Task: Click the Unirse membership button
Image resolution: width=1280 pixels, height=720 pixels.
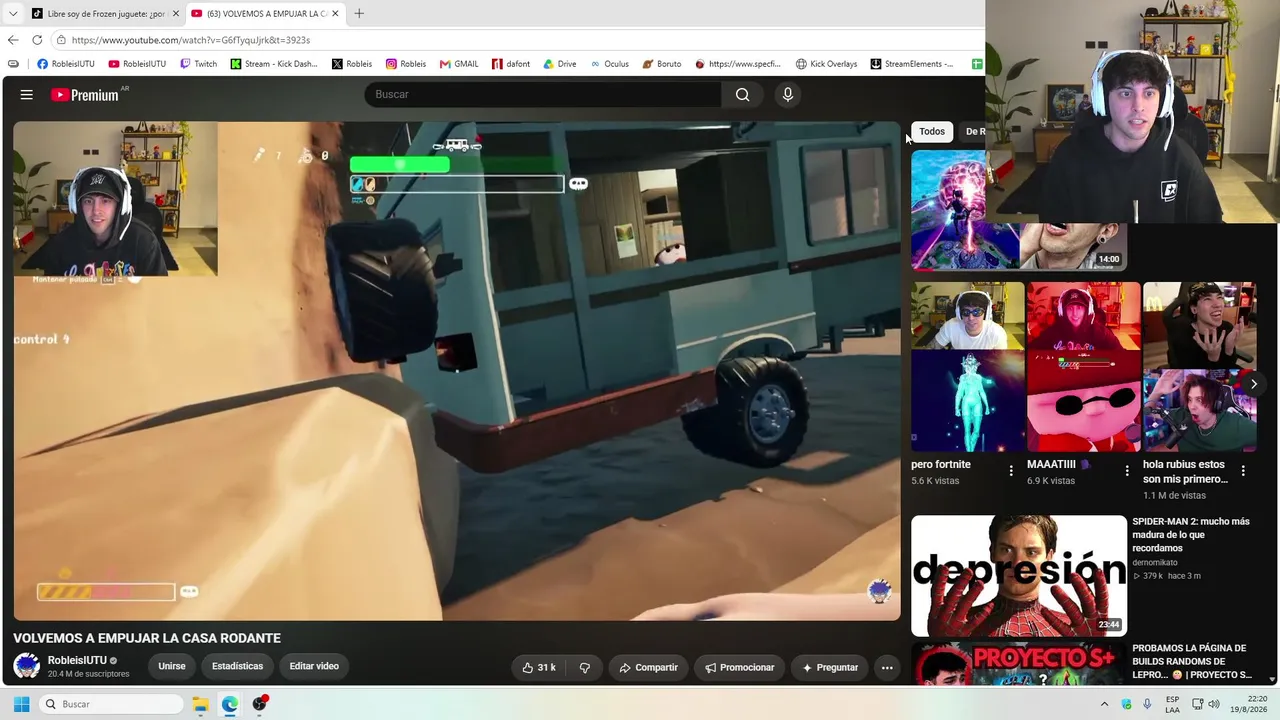Action: click(x=172, y=666)
